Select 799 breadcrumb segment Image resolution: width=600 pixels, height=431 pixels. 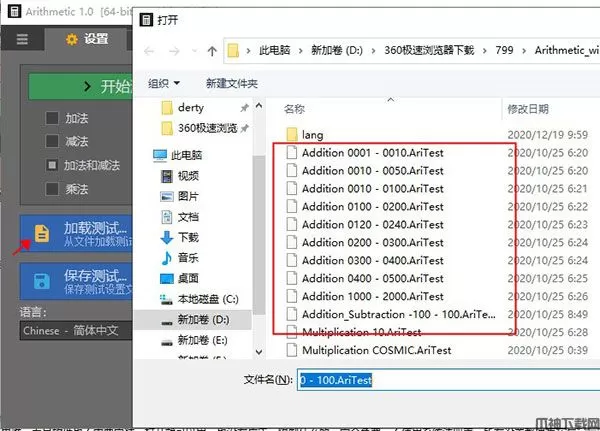coord(504,50)
